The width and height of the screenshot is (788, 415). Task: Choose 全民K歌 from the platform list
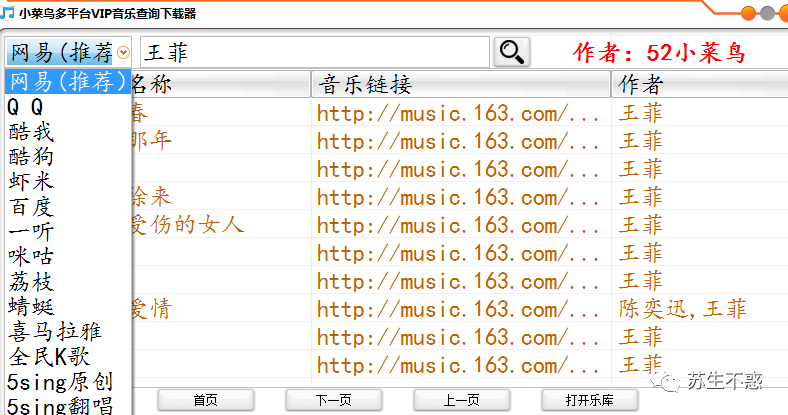(x=68, y=357)
